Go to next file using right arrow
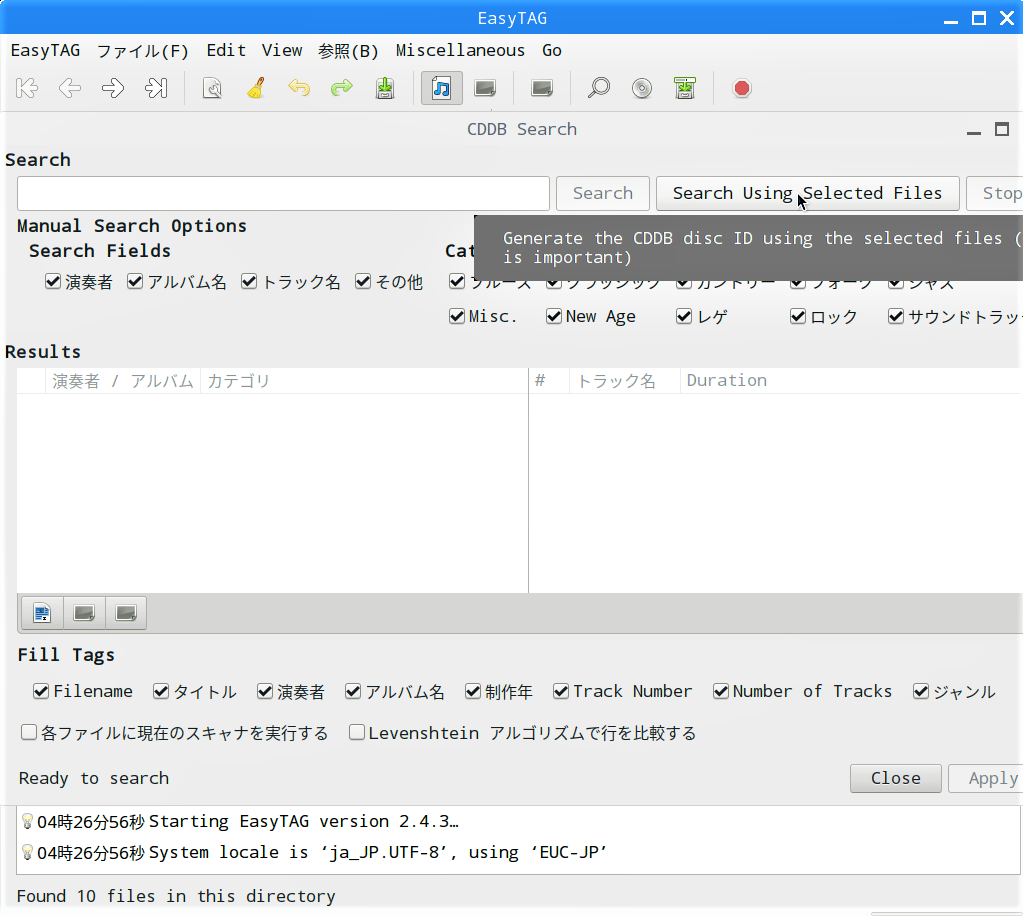 pos(113,88)
